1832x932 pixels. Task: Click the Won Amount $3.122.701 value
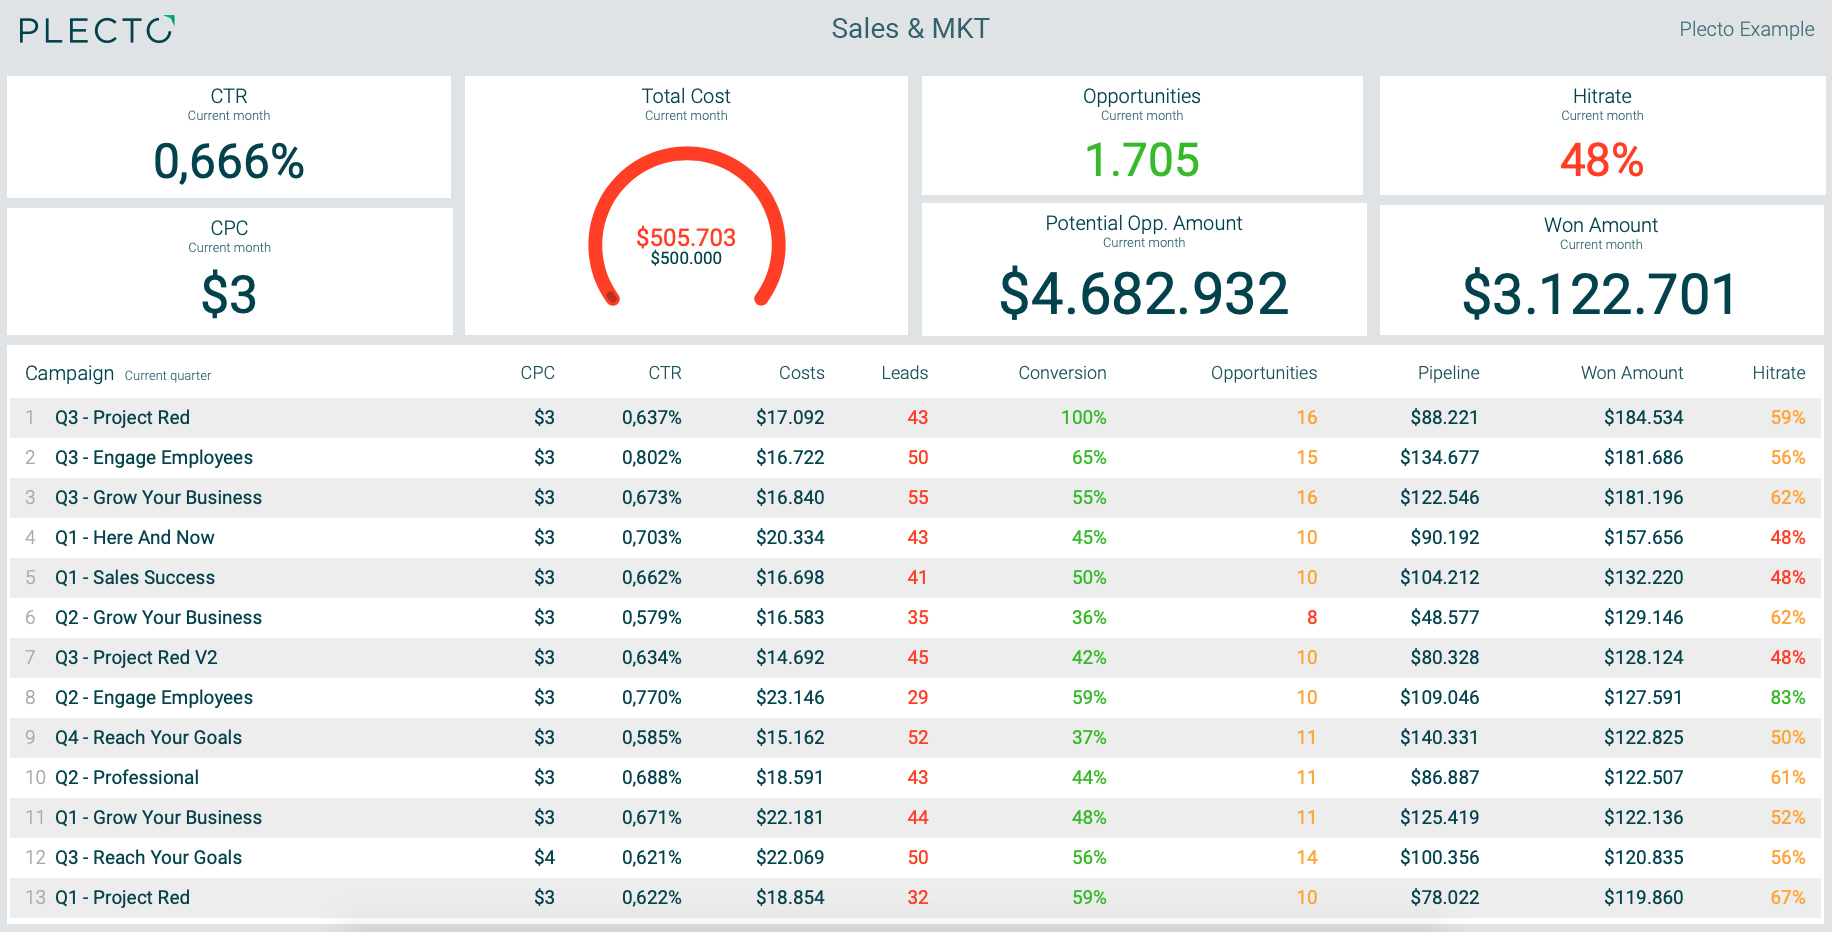pos(1600,294)
